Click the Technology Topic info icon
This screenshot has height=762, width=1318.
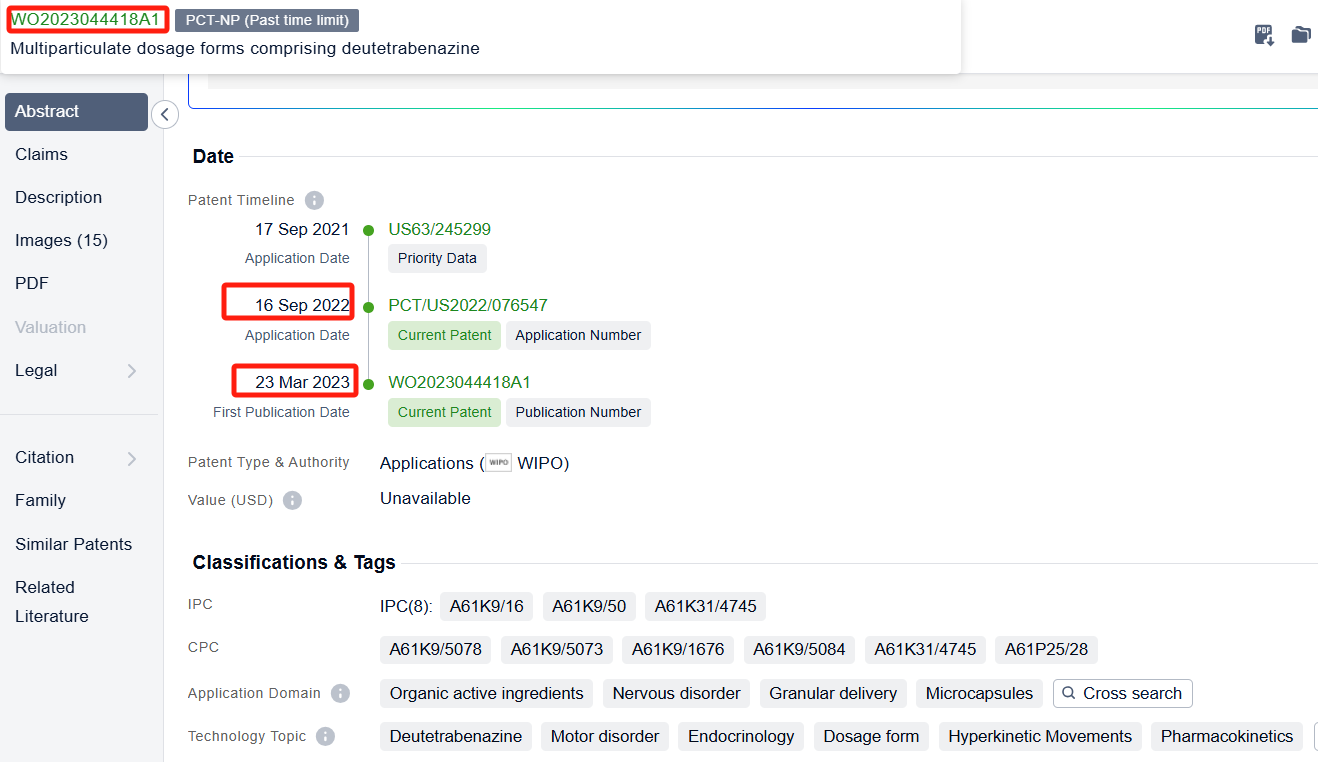point(325,737)
